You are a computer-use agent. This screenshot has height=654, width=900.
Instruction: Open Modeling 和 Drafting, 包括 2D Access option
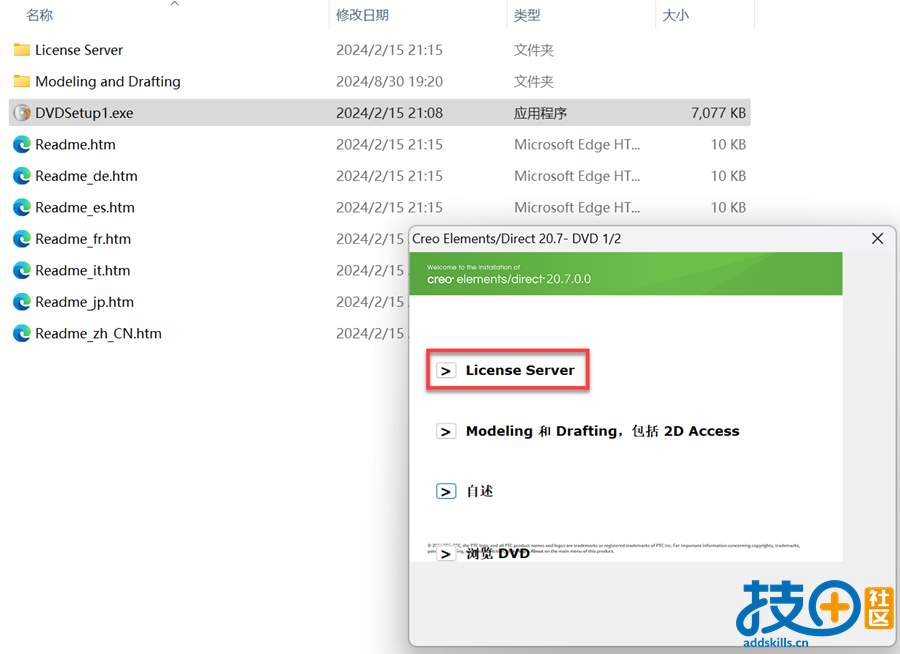pos(602,431)
